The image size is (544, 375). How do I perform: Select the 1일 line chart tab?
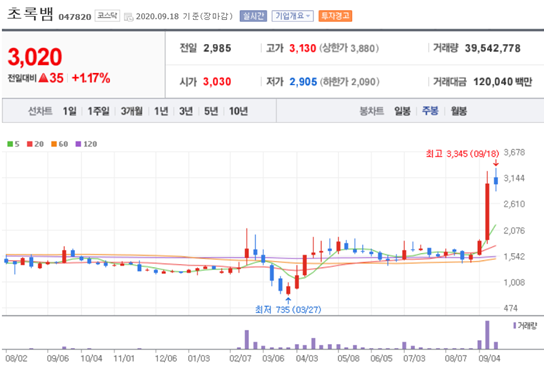69,111
